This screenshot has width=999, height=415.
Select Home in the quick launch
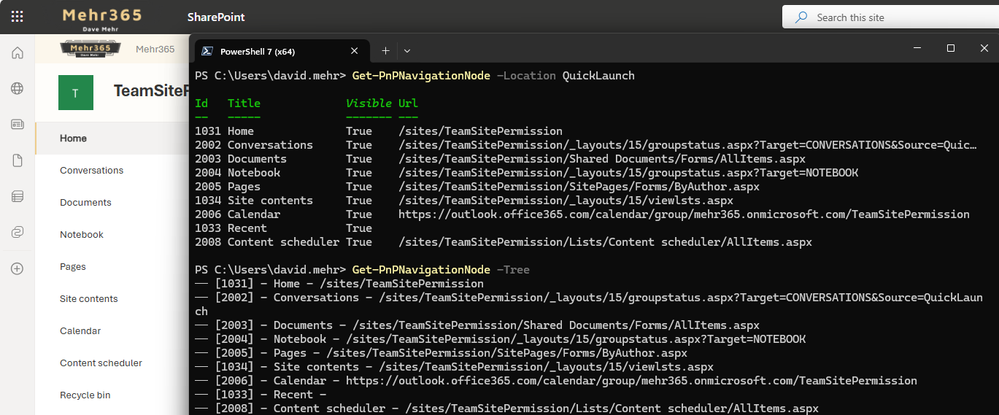[x=111, y=138]
